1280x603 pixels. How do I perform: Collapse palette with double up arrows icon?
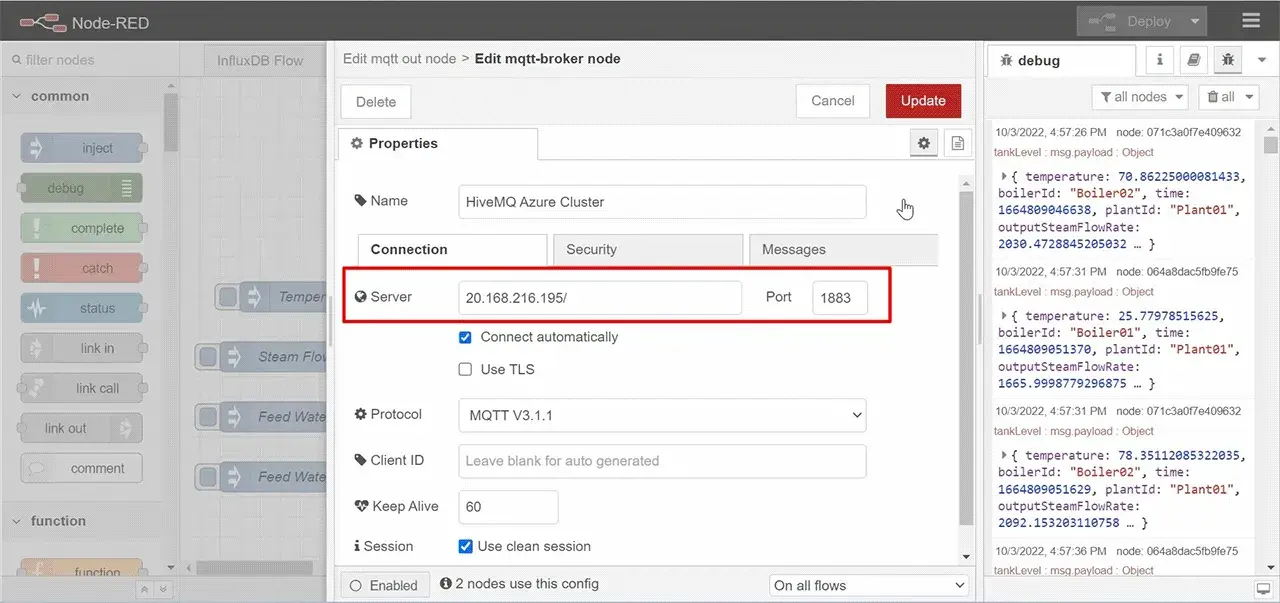[144, 590]
